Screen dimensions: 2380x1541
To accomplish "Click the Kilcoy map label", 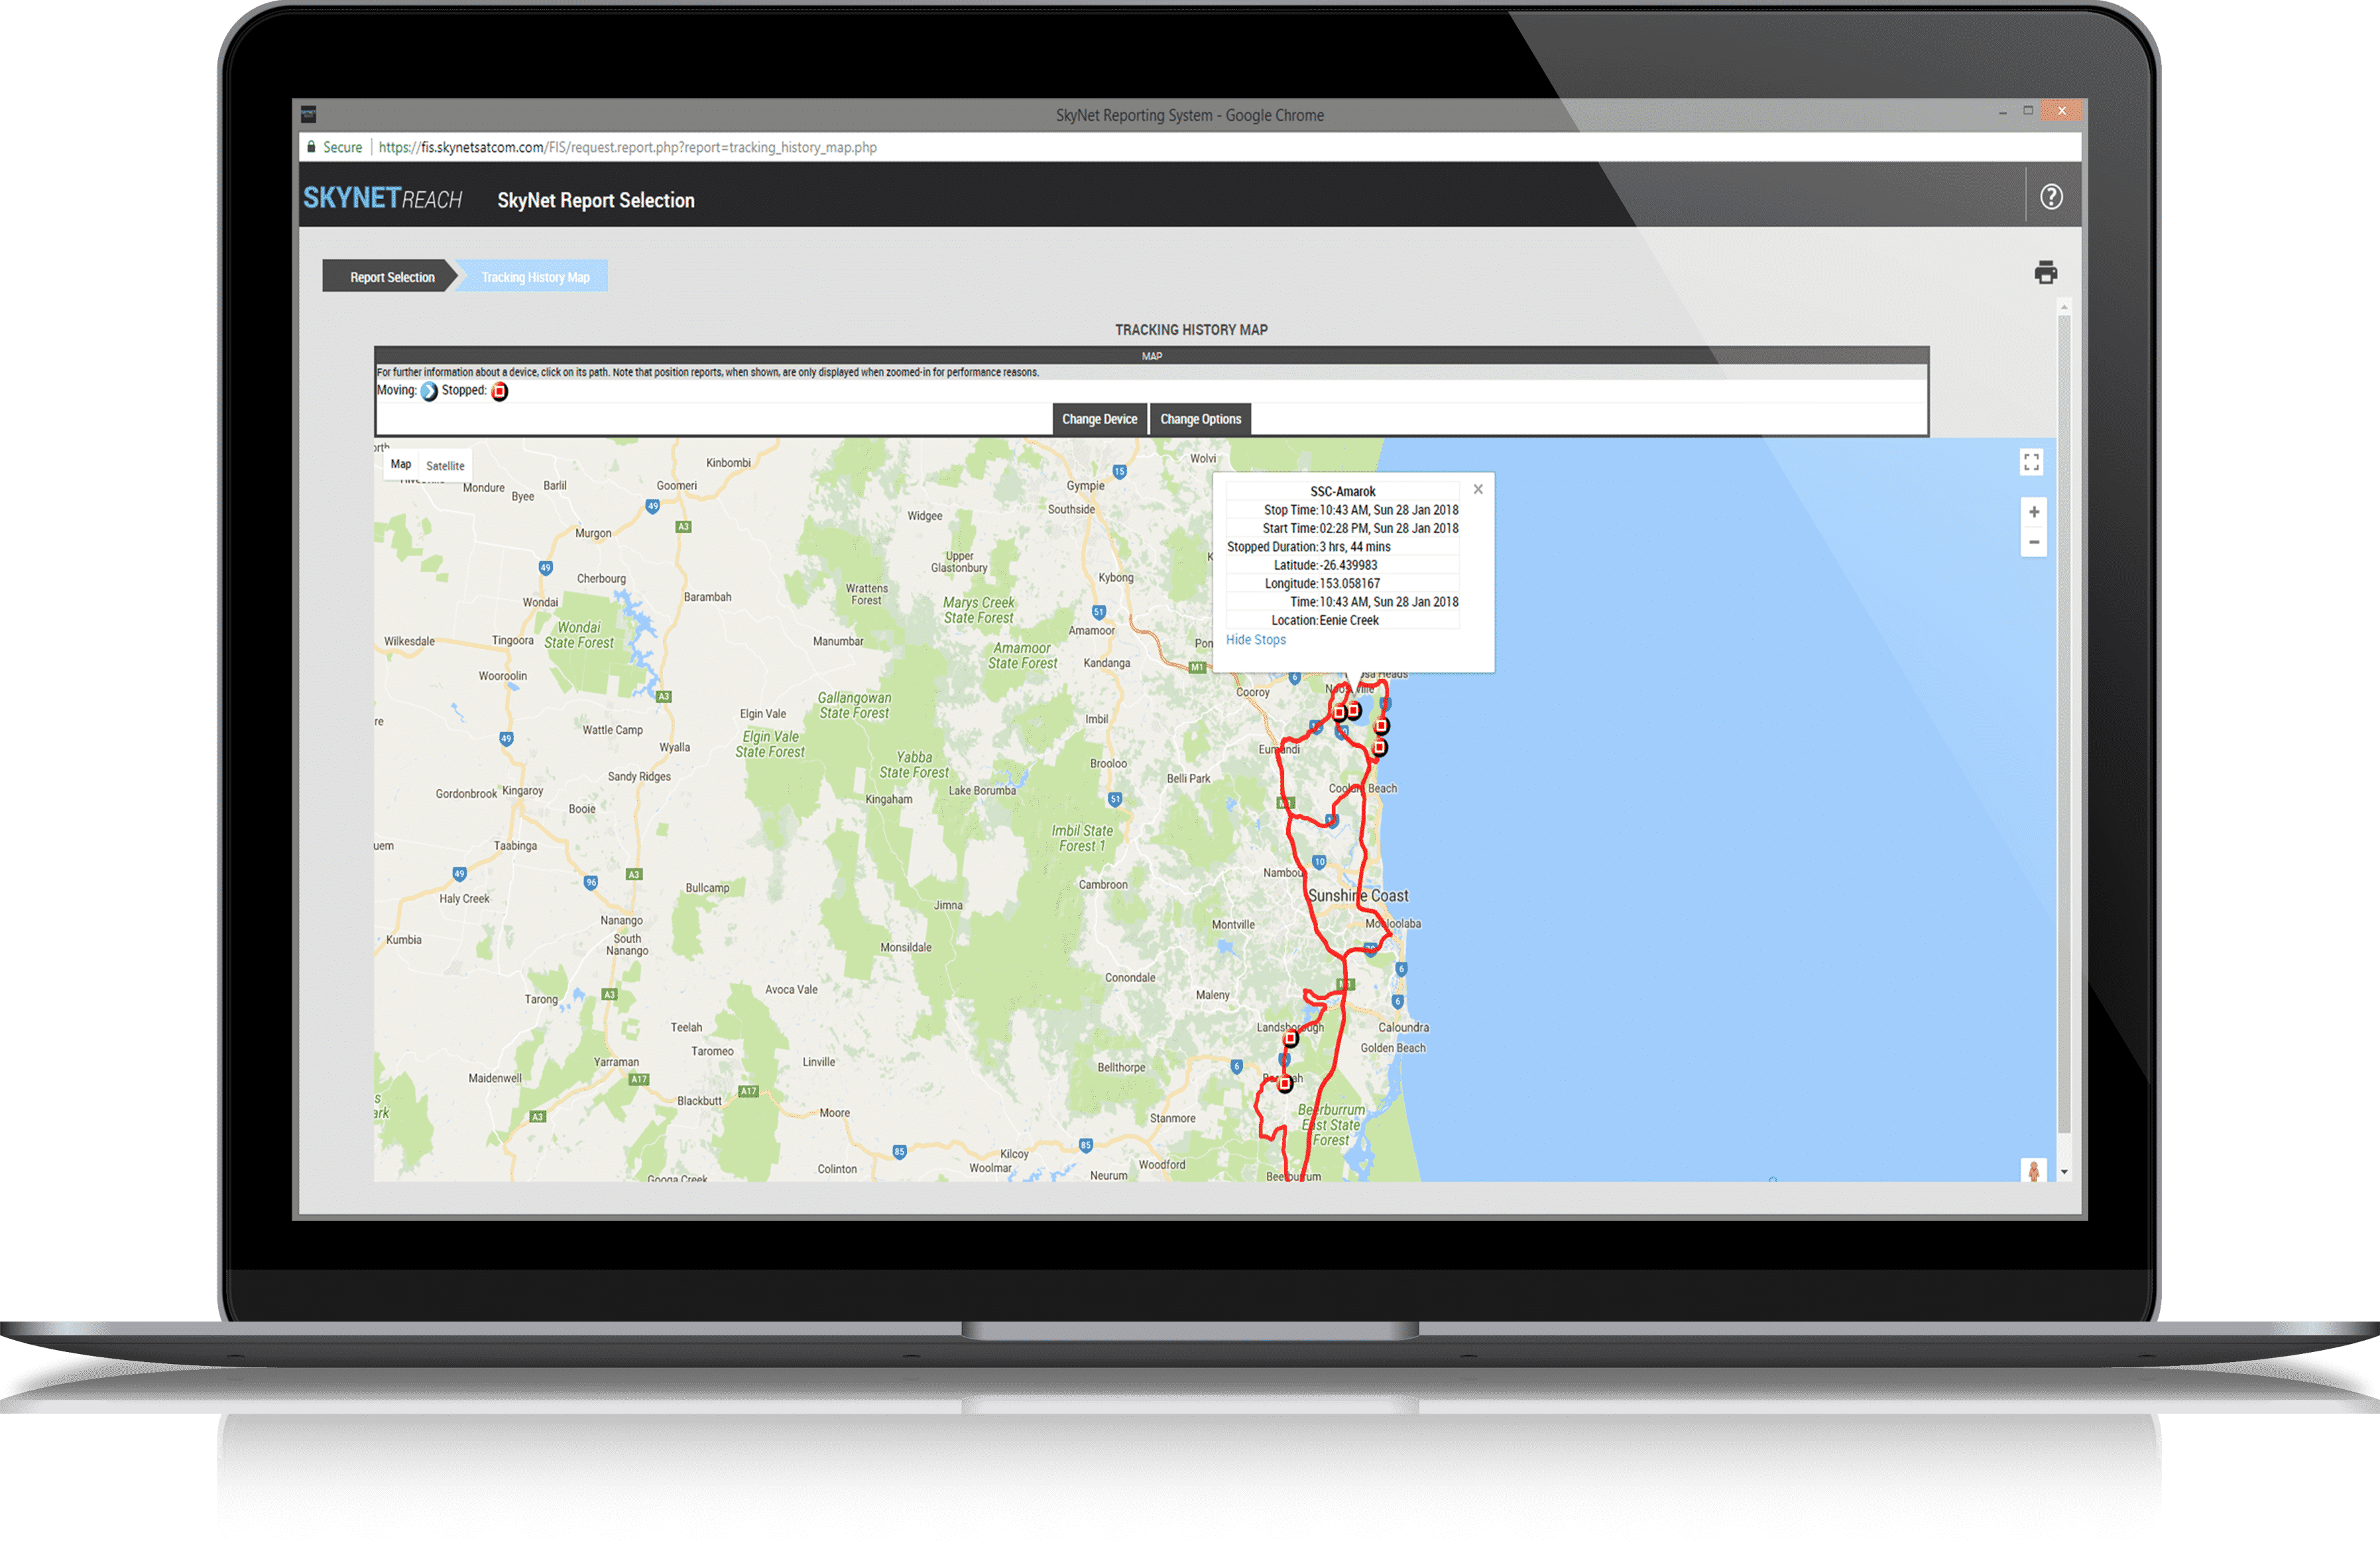I will tap(1014, 1154).
